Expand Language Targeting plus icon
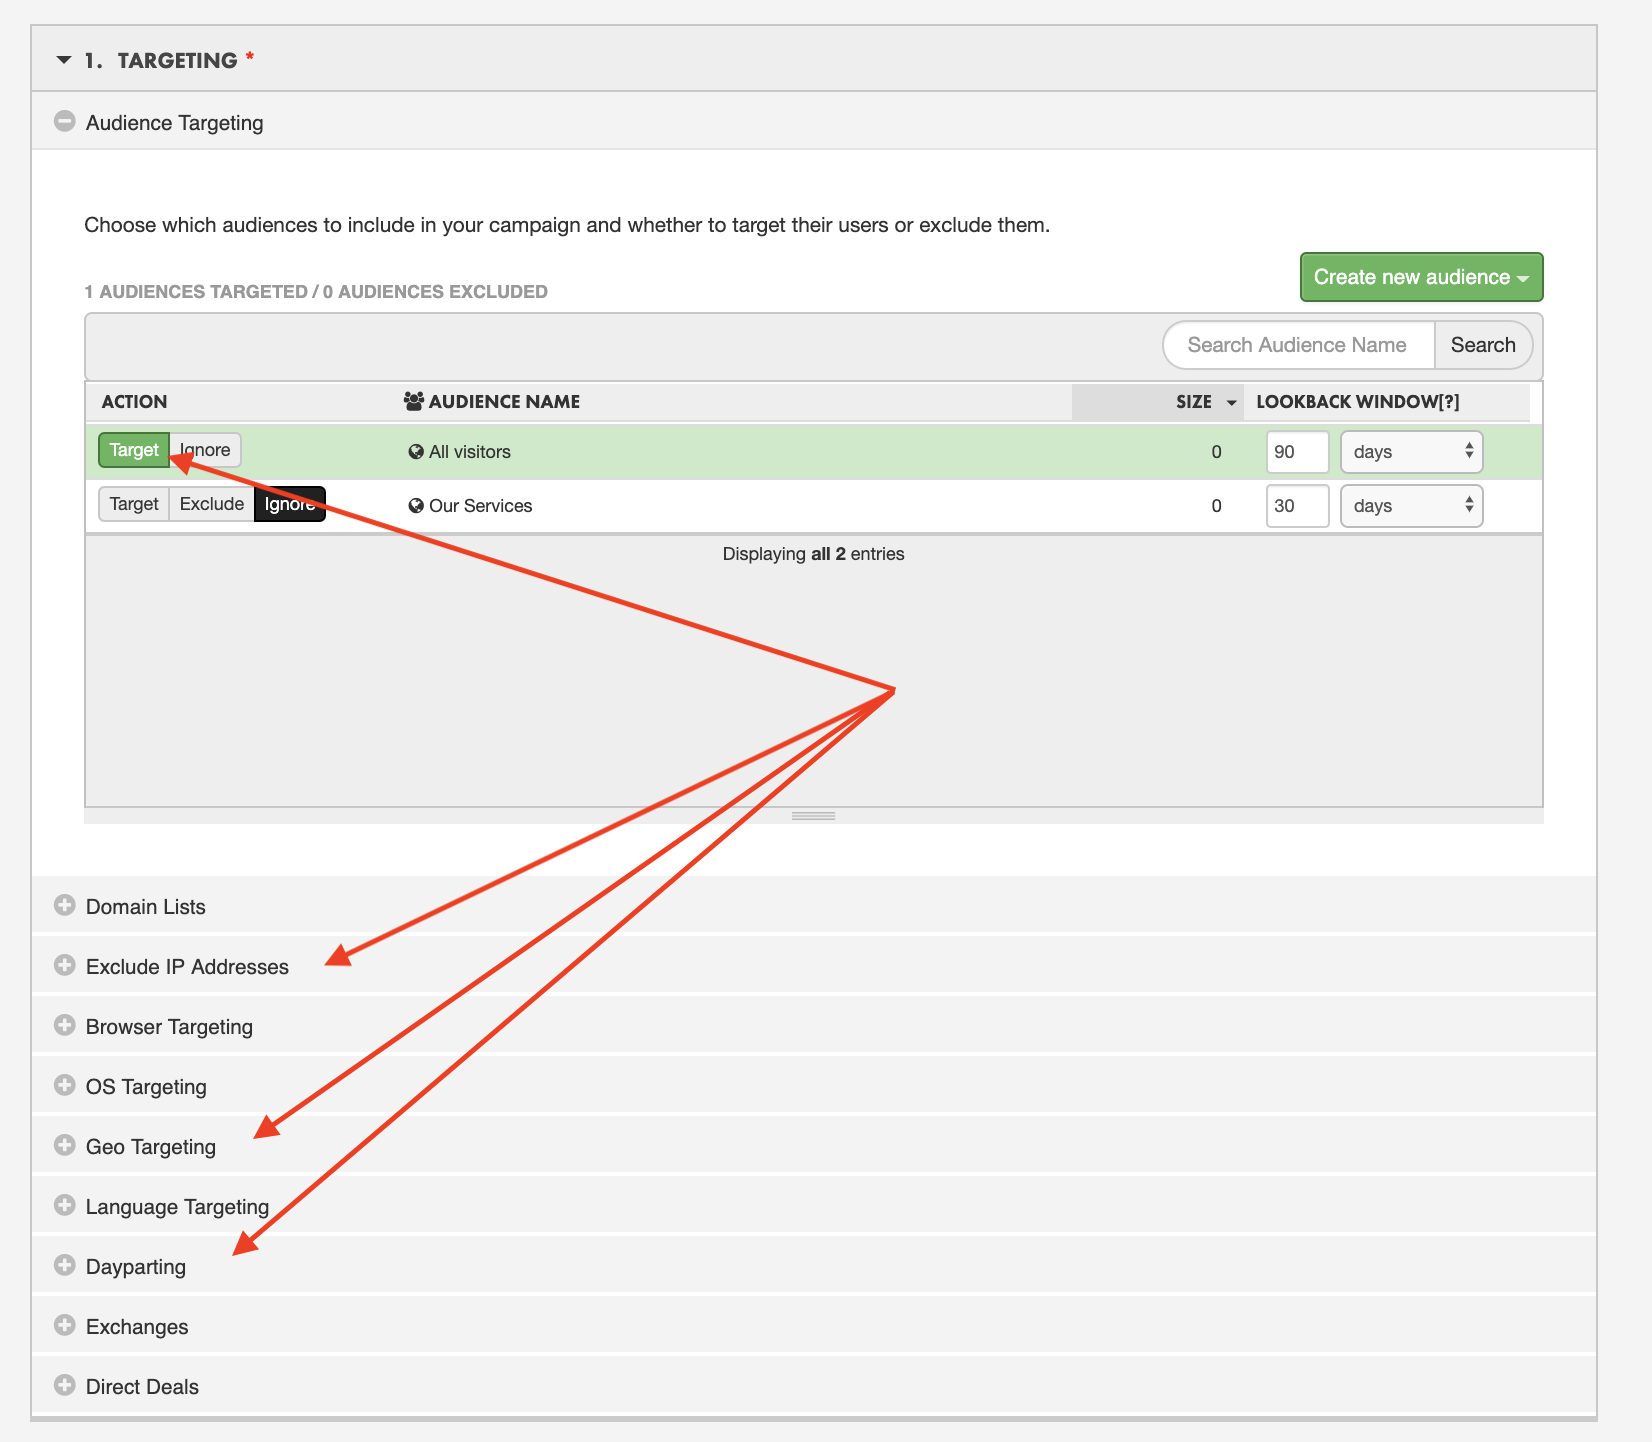1652x1442 pixels. pos(65,1205)
